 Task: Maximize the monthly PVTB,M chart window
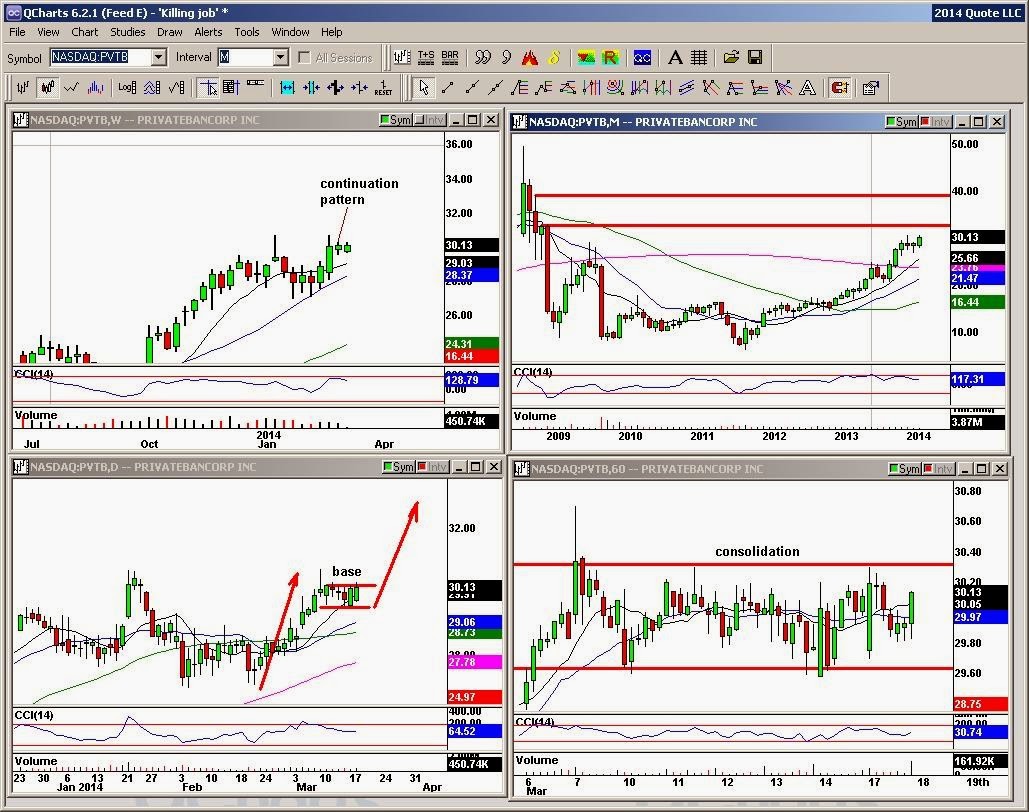978,121
